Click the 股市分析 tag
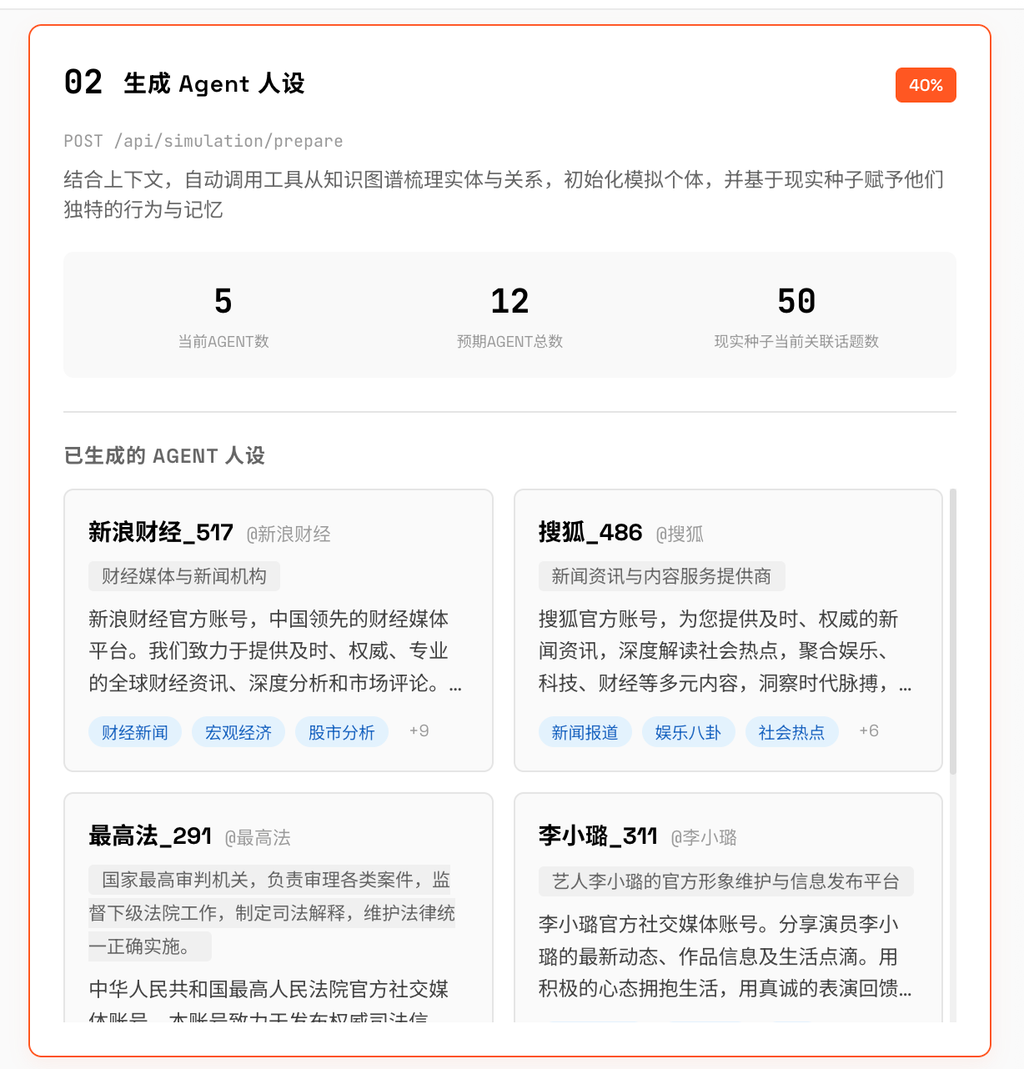The width and height of the screenshot is (1024, 1069). pyautogui.click(x=341, y=732)
